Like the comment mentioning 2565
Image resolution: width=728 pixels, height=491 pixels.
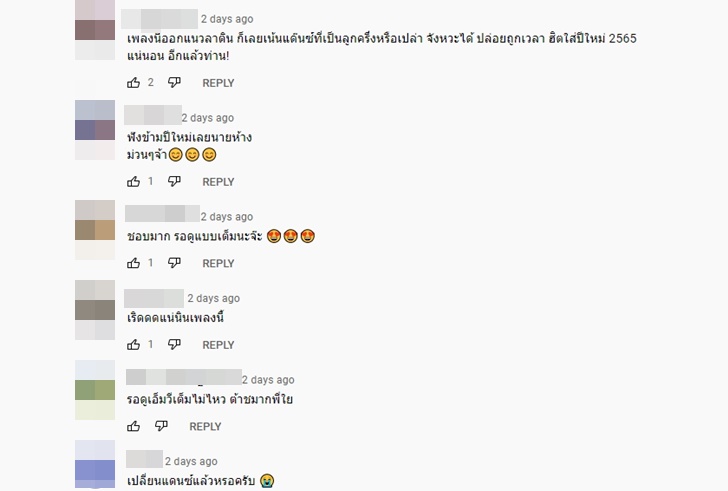click(134, 83)
